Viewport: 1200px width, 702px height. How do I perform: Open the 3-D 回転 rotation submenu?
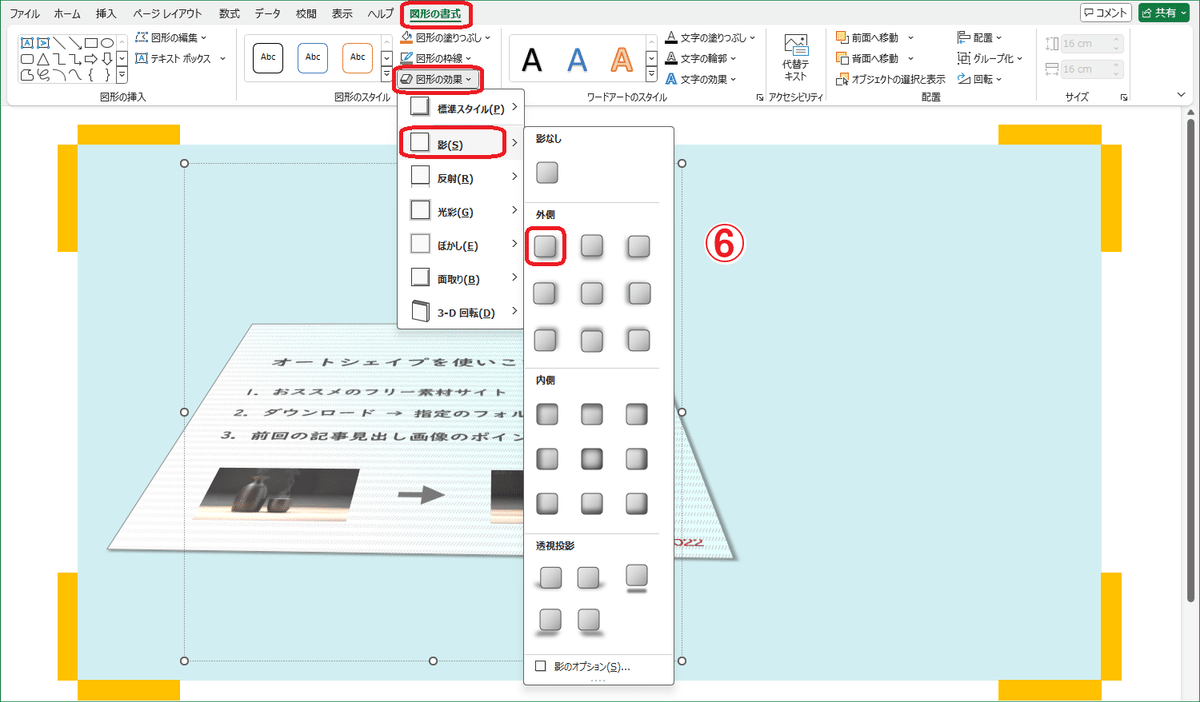tap(461, 313)
